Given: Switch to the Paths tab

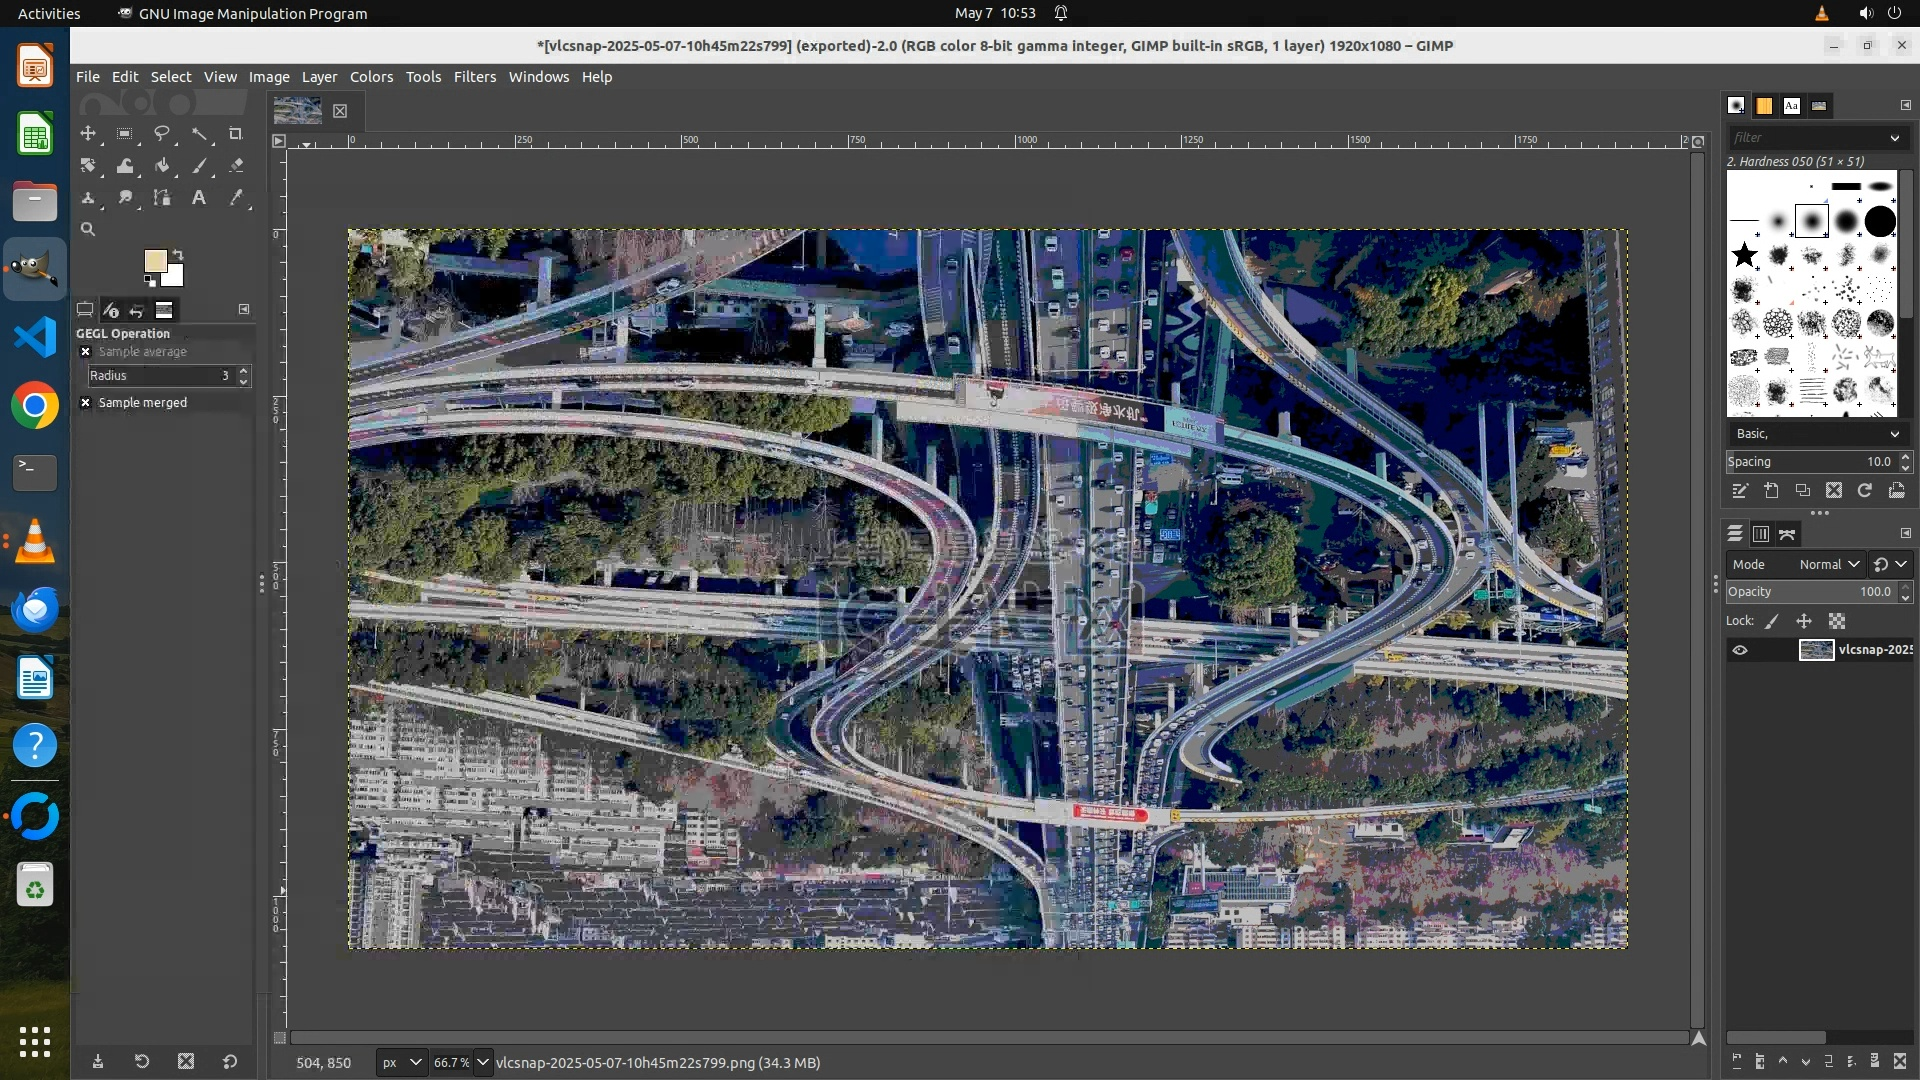Looking at the screenshot, I should click(1787, 534).
